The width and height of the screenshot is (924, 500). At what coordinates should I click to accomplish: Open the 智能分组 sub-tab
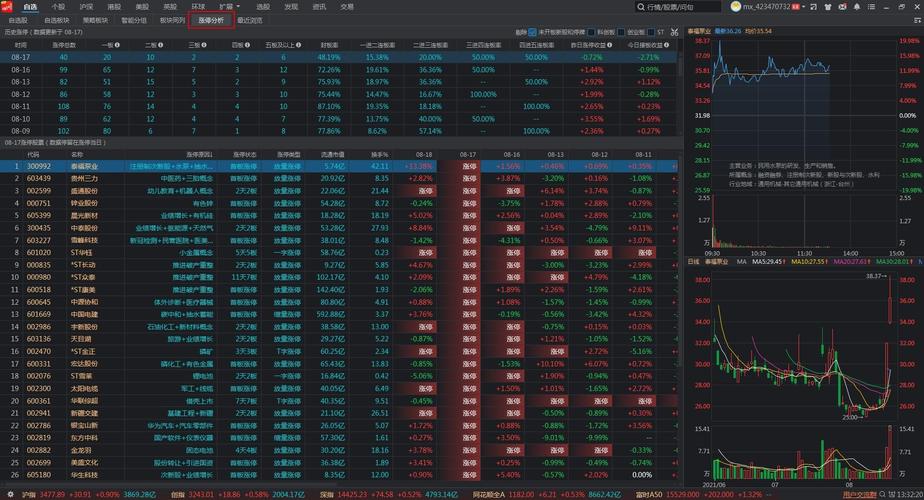[133, 19]
